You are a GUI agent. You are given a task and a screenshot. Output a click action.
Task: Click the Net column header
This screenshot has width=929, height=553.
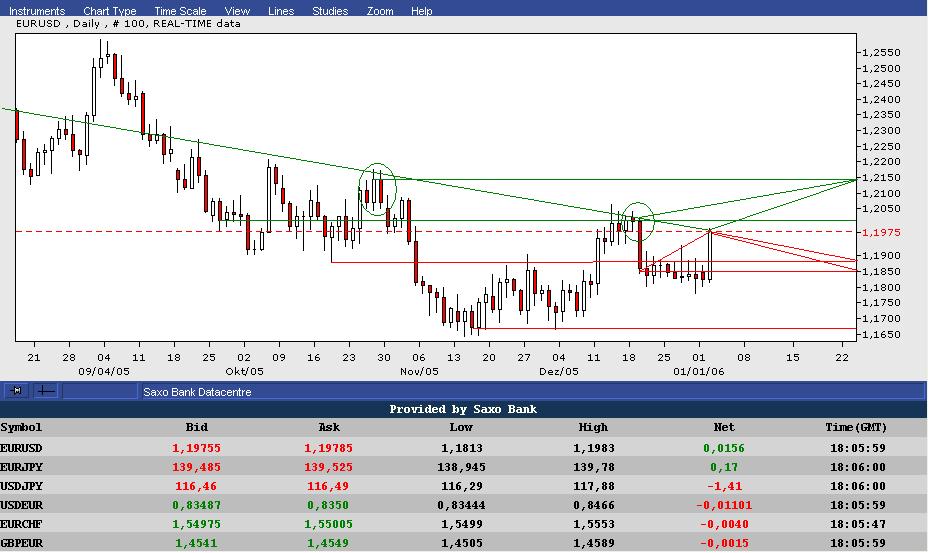[x=724, y=427]
